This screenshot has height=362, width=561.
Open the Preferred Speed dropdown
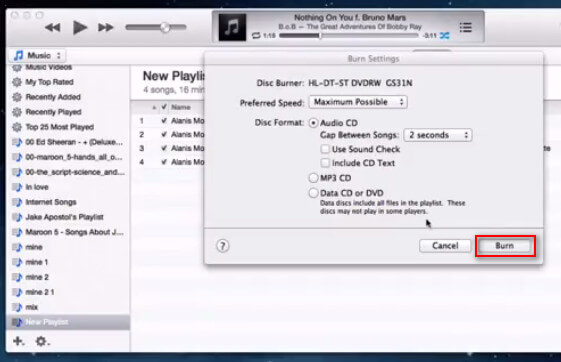(358, 102)
